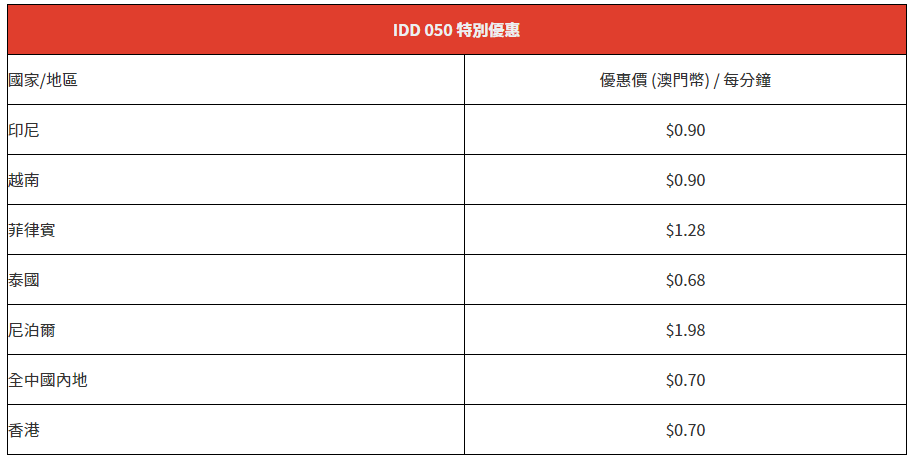Click the $0.68 price cell
Viewport: 913px width, 460px height.
point(685,280)
